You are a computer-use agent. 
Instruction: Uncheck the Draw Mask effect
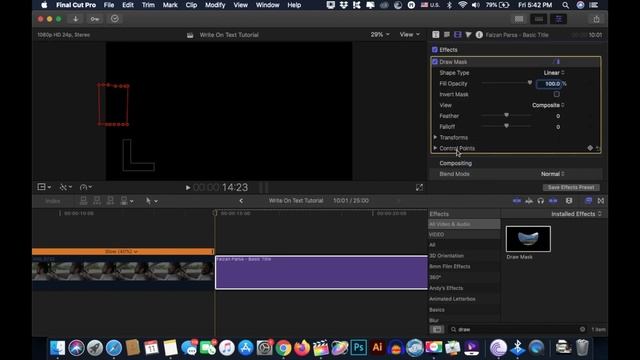tap(435, 62)
